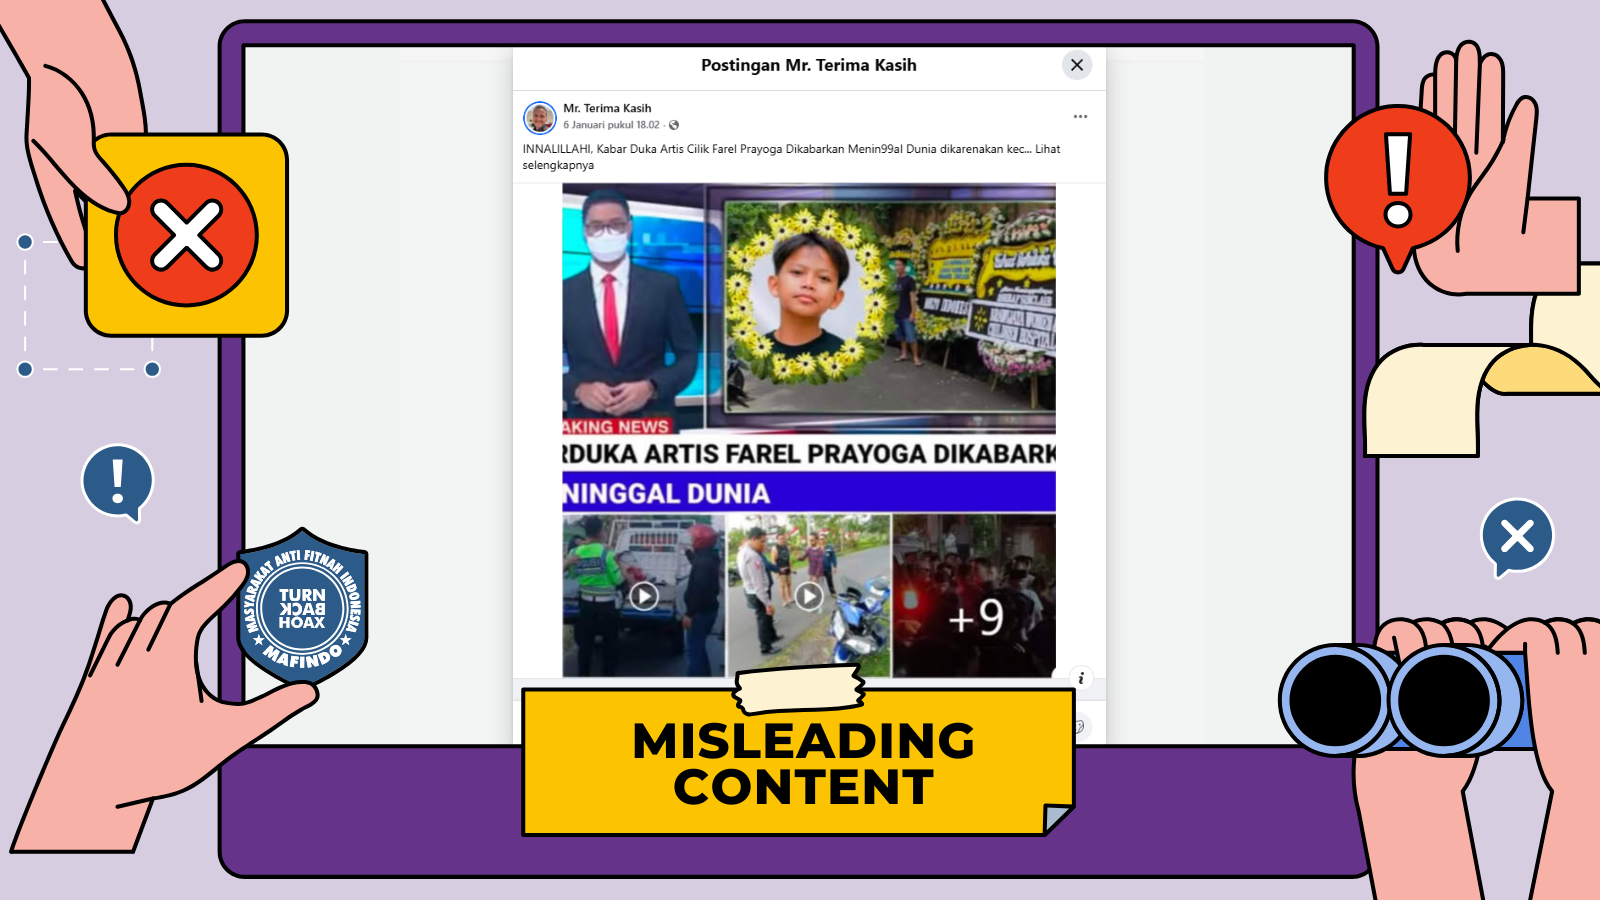1600x900 pixels.
Task: Click the Mafindo Turn Back Hoax badge
Action: 302,608
